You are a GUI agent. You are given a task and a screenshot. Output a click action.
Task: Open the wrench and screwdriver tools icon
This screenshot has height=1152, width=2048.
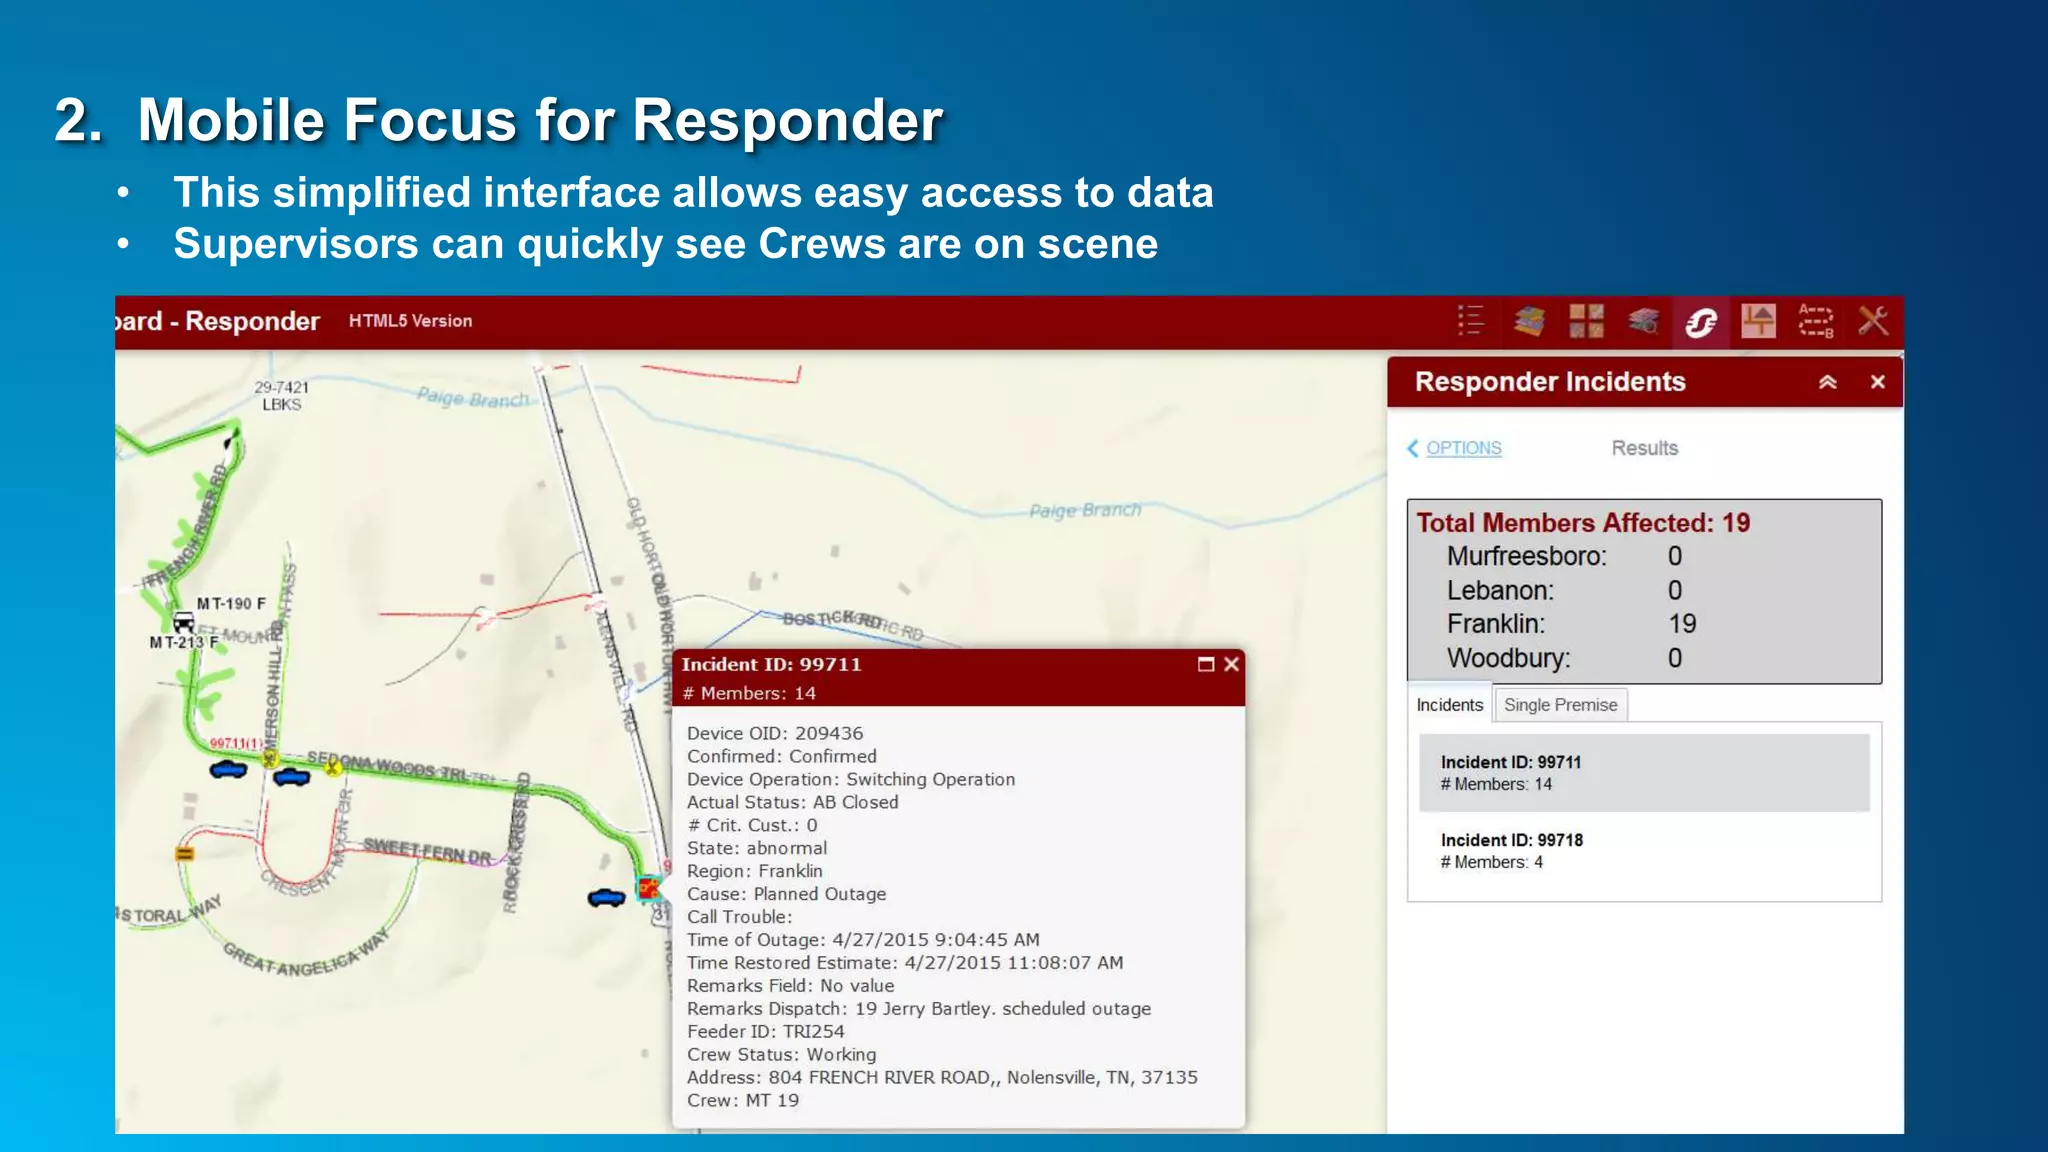[x=1873, y=321]
